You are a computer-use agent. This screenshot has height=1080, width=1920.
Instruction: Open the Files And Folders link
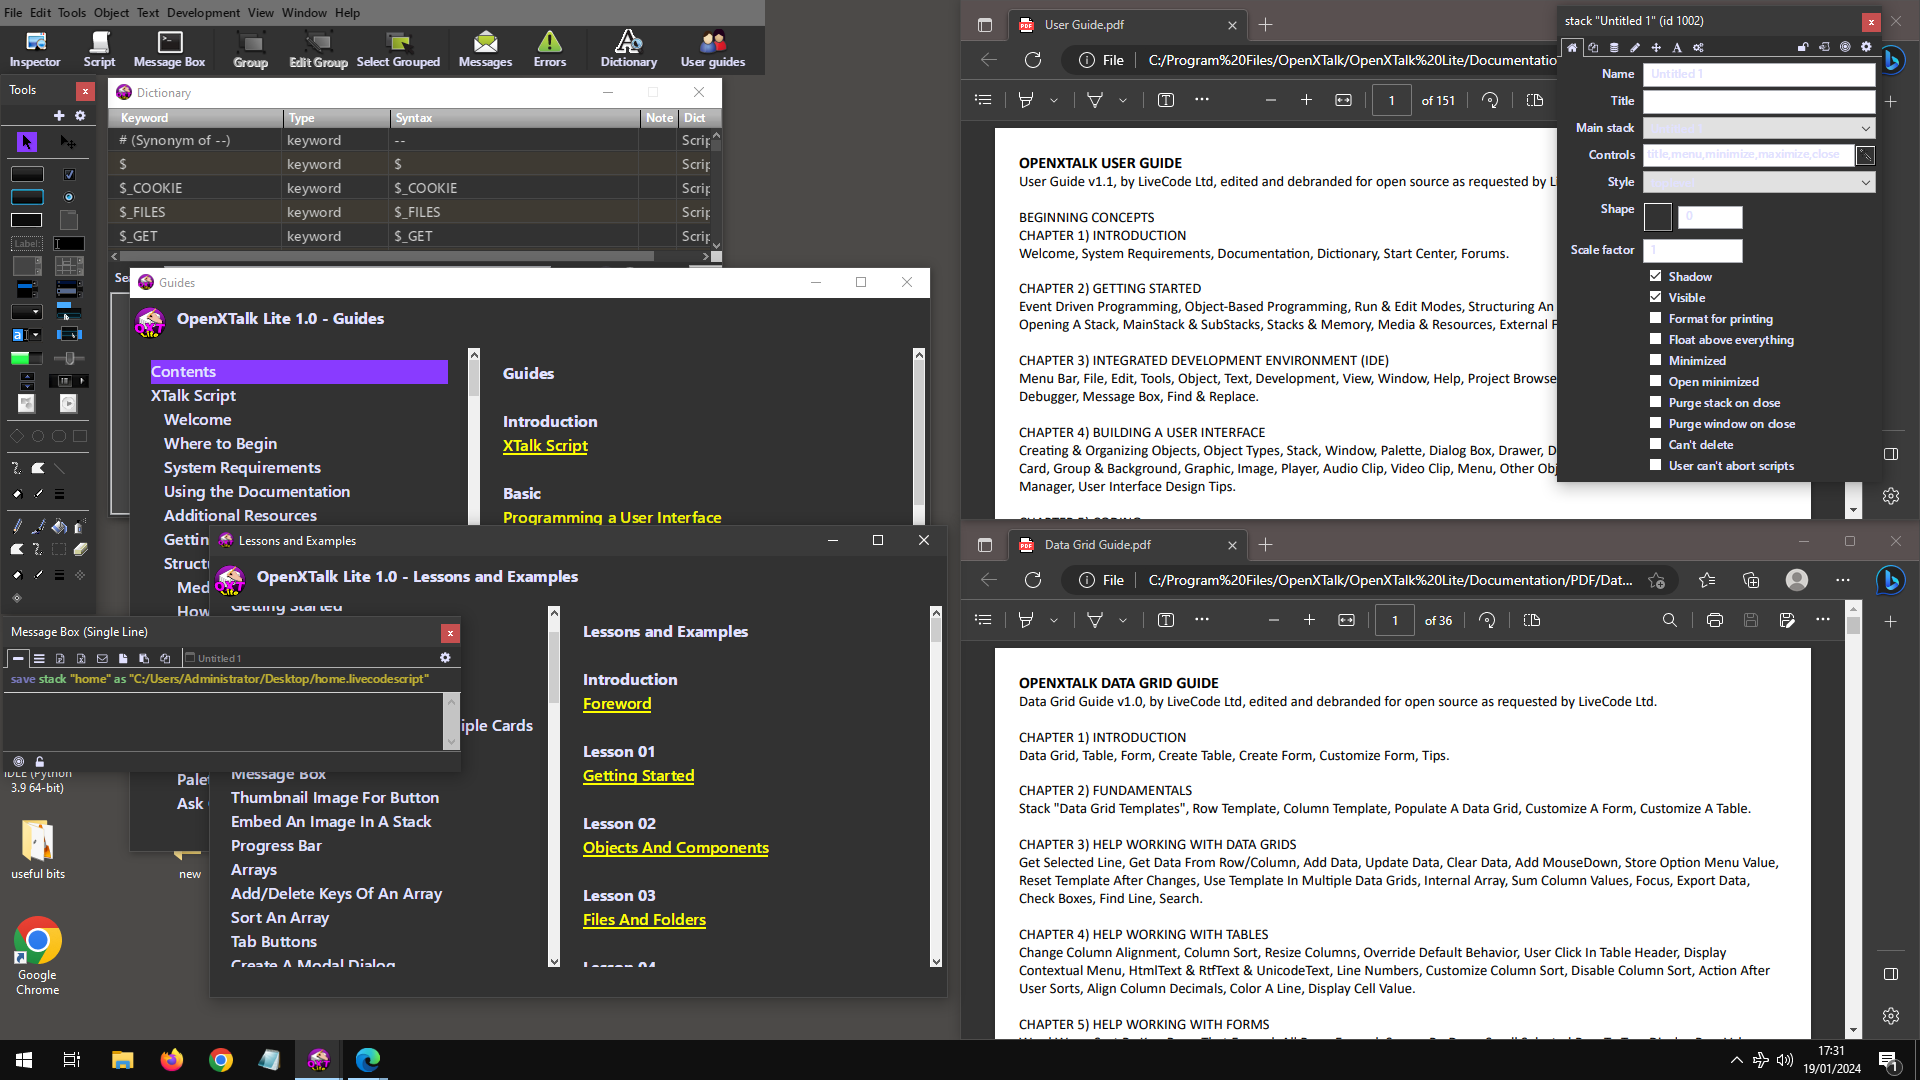[644, 920]
